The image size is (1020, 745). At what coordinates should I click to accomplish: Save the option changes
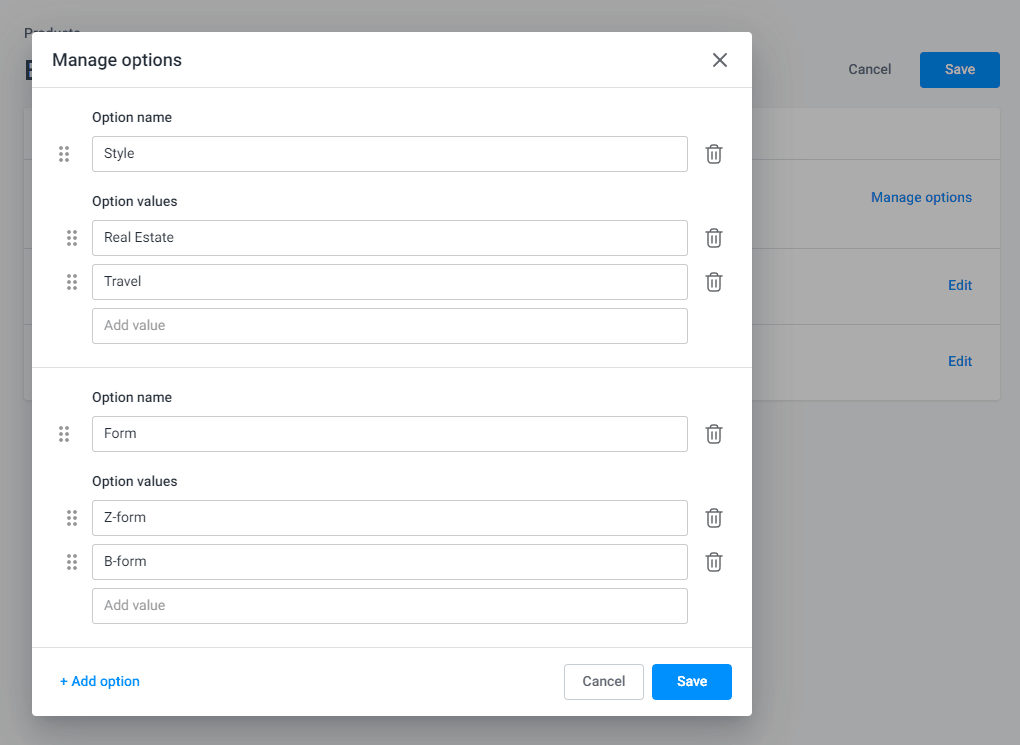691,681
